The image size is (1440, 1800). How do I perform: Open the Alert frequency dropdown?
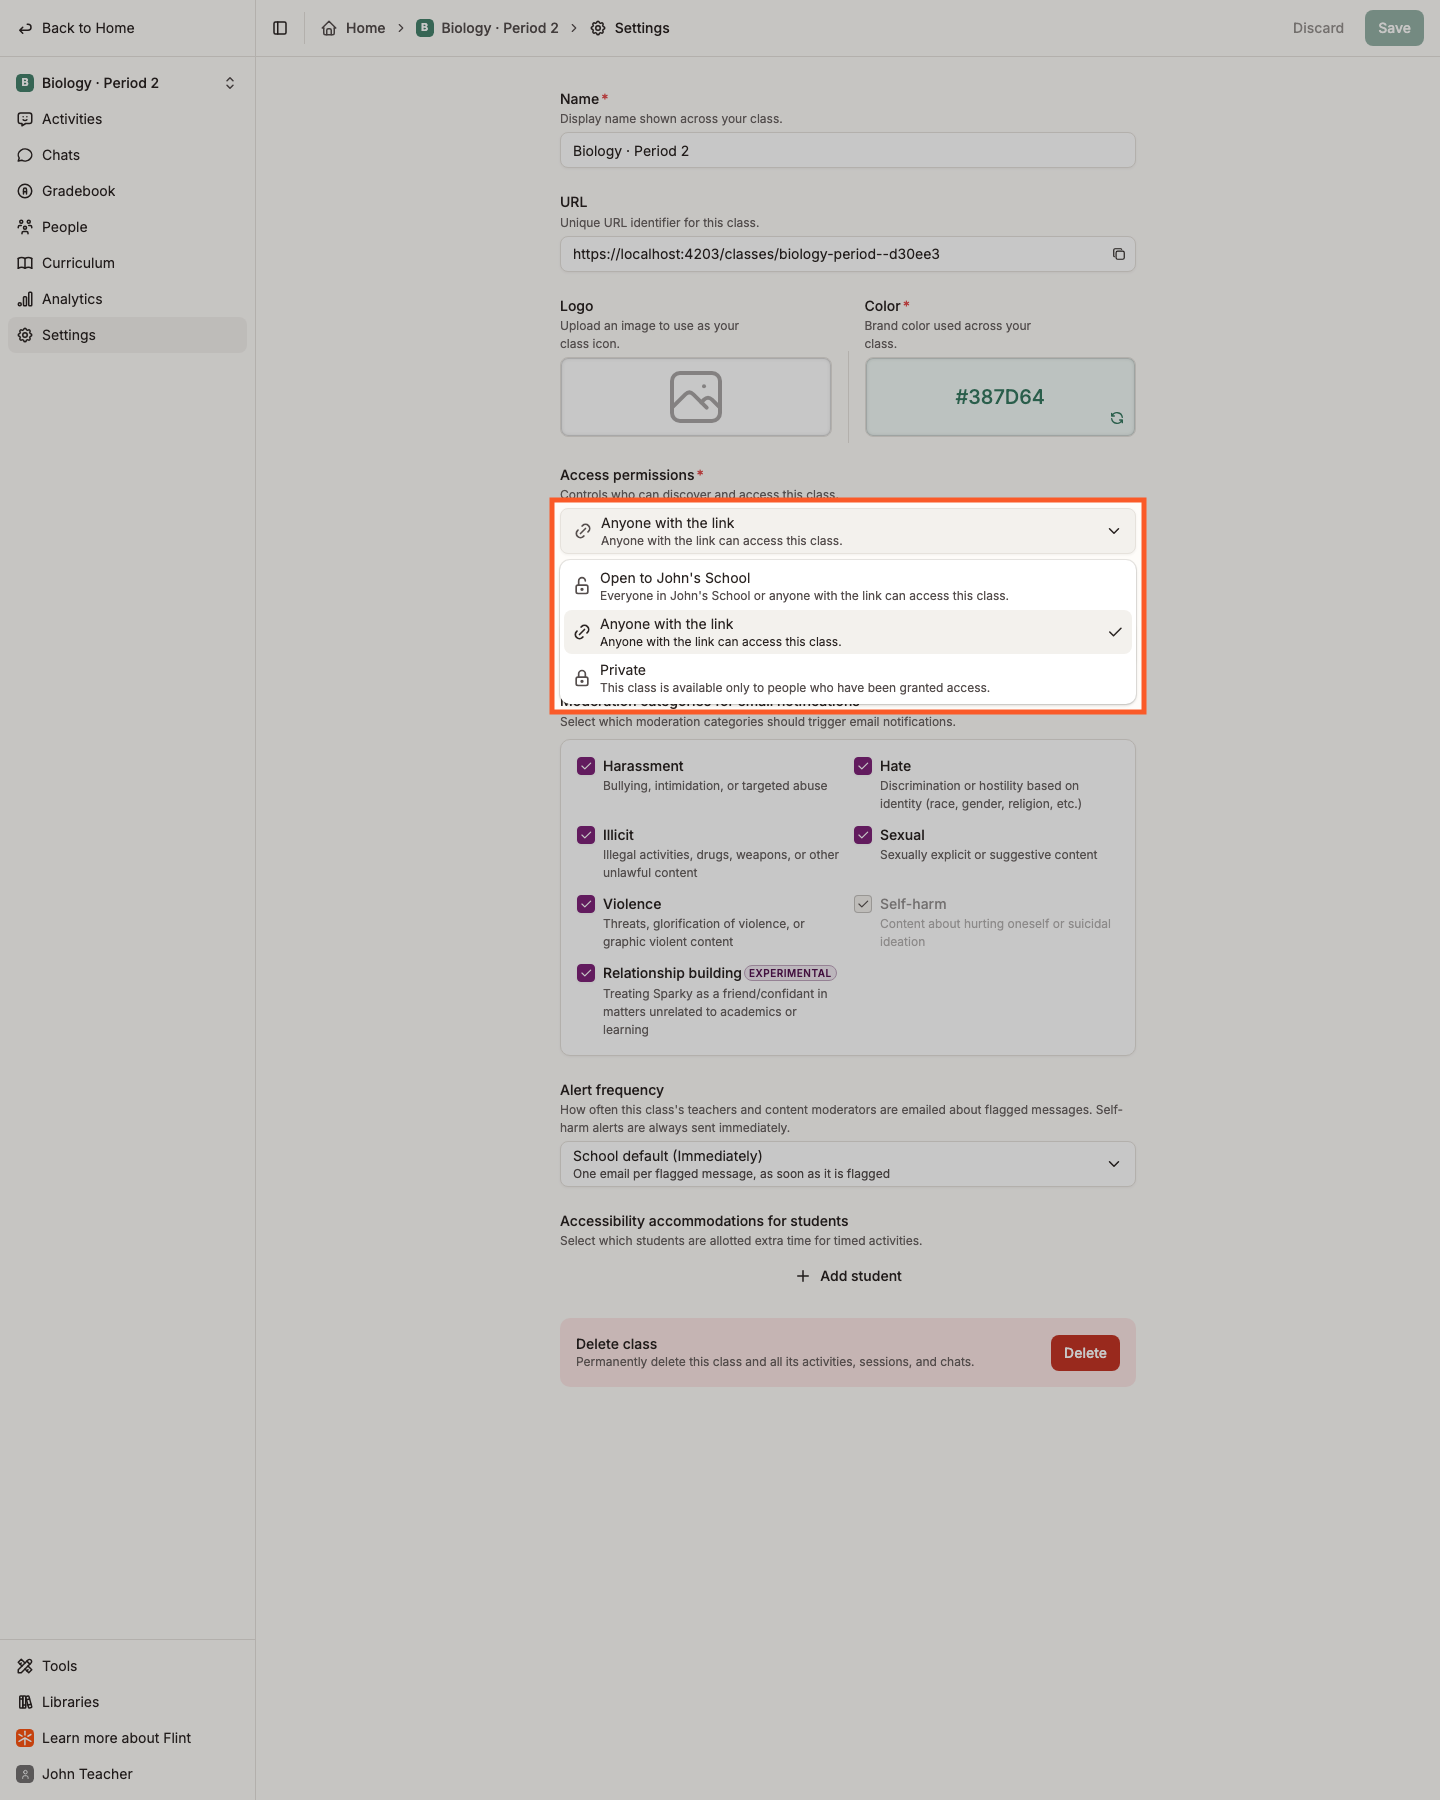click(848, 1164)
